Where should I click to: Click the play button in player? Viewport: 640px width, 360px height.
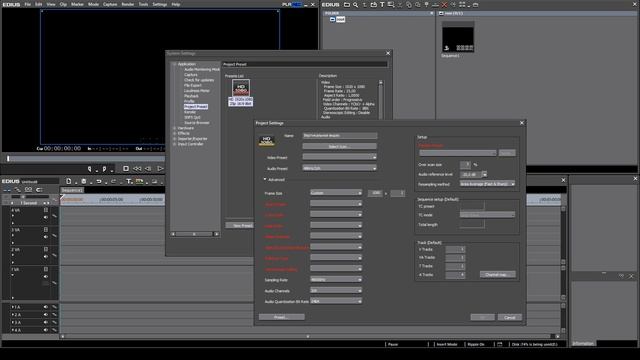160,169
